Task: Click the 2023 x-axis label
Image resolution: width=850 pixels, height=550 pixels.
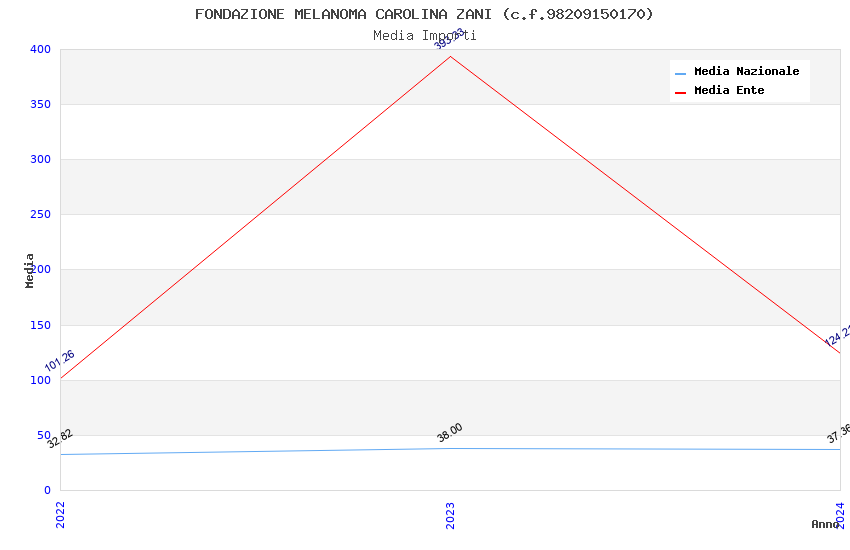Action: (450, 515)
